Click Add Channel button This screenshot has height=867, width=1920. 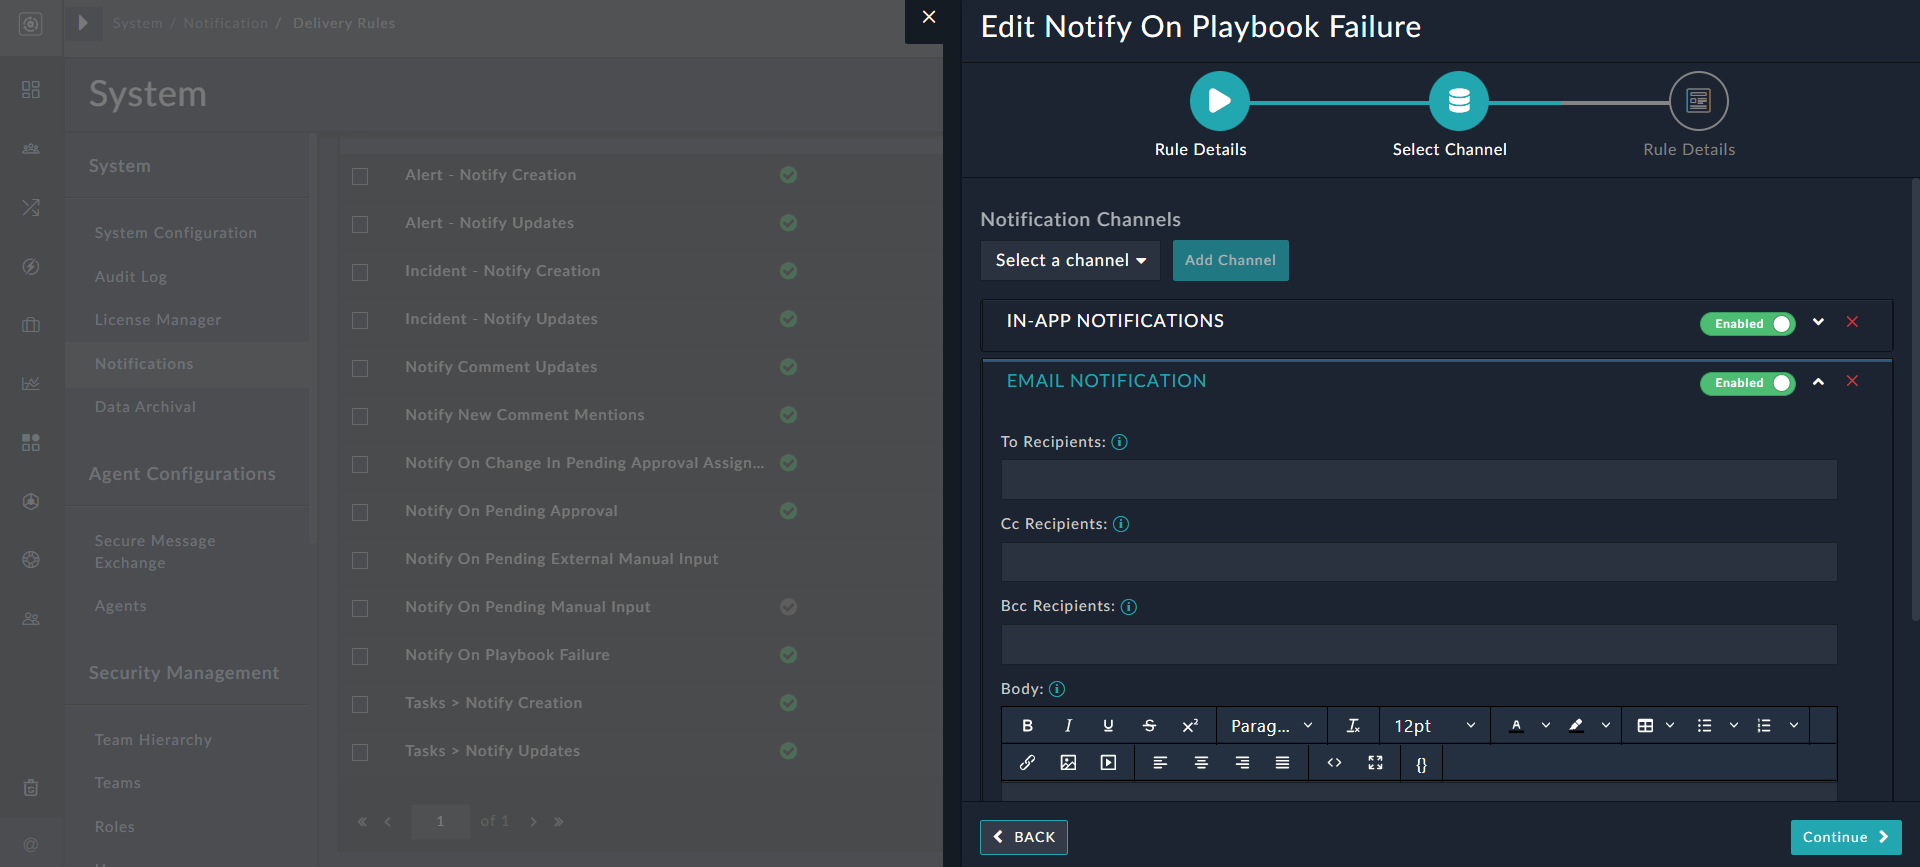point(1230,260)
